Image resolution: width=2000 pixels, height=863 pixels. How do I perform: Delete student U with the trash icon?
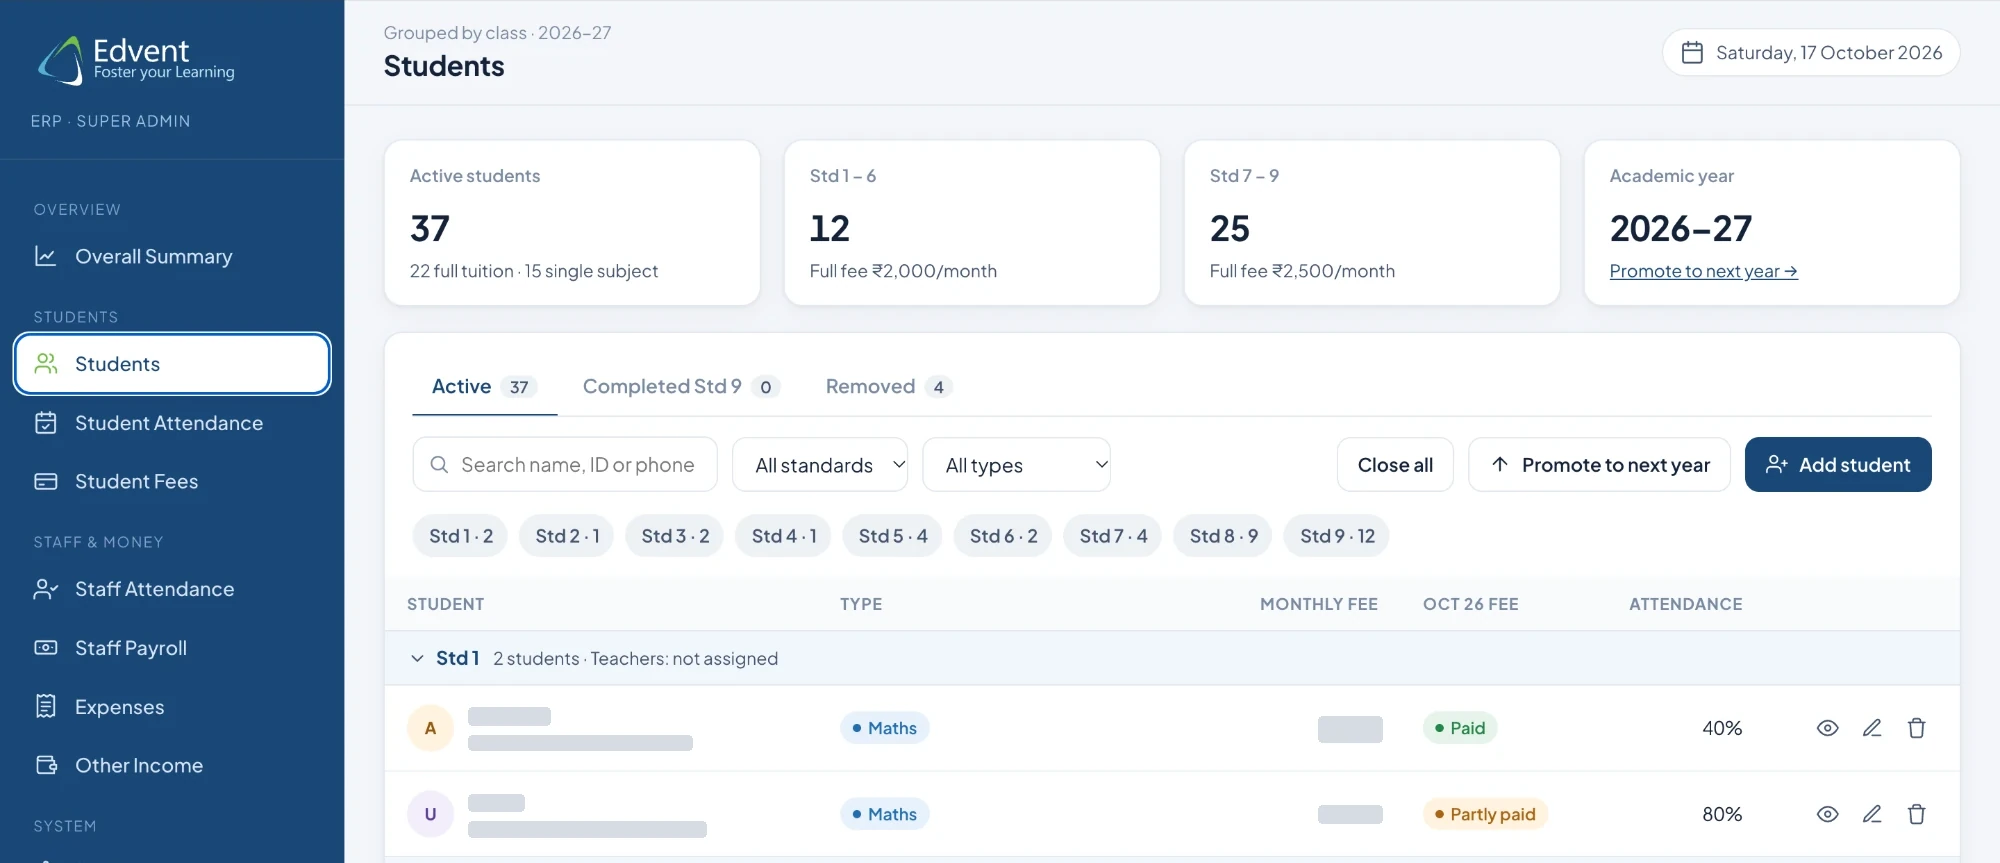[1916, 814]
